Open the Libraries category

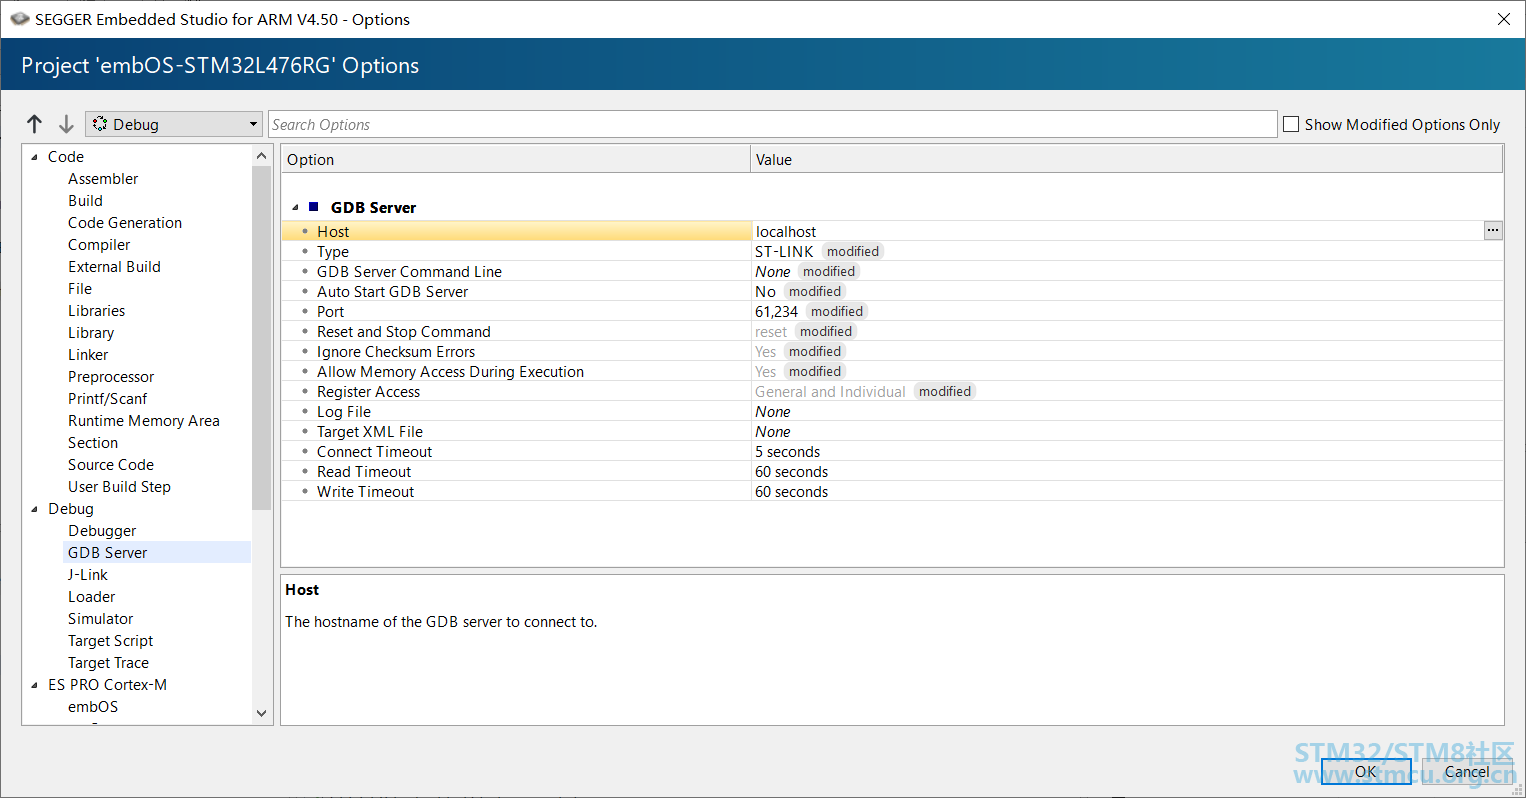(97, 311)
